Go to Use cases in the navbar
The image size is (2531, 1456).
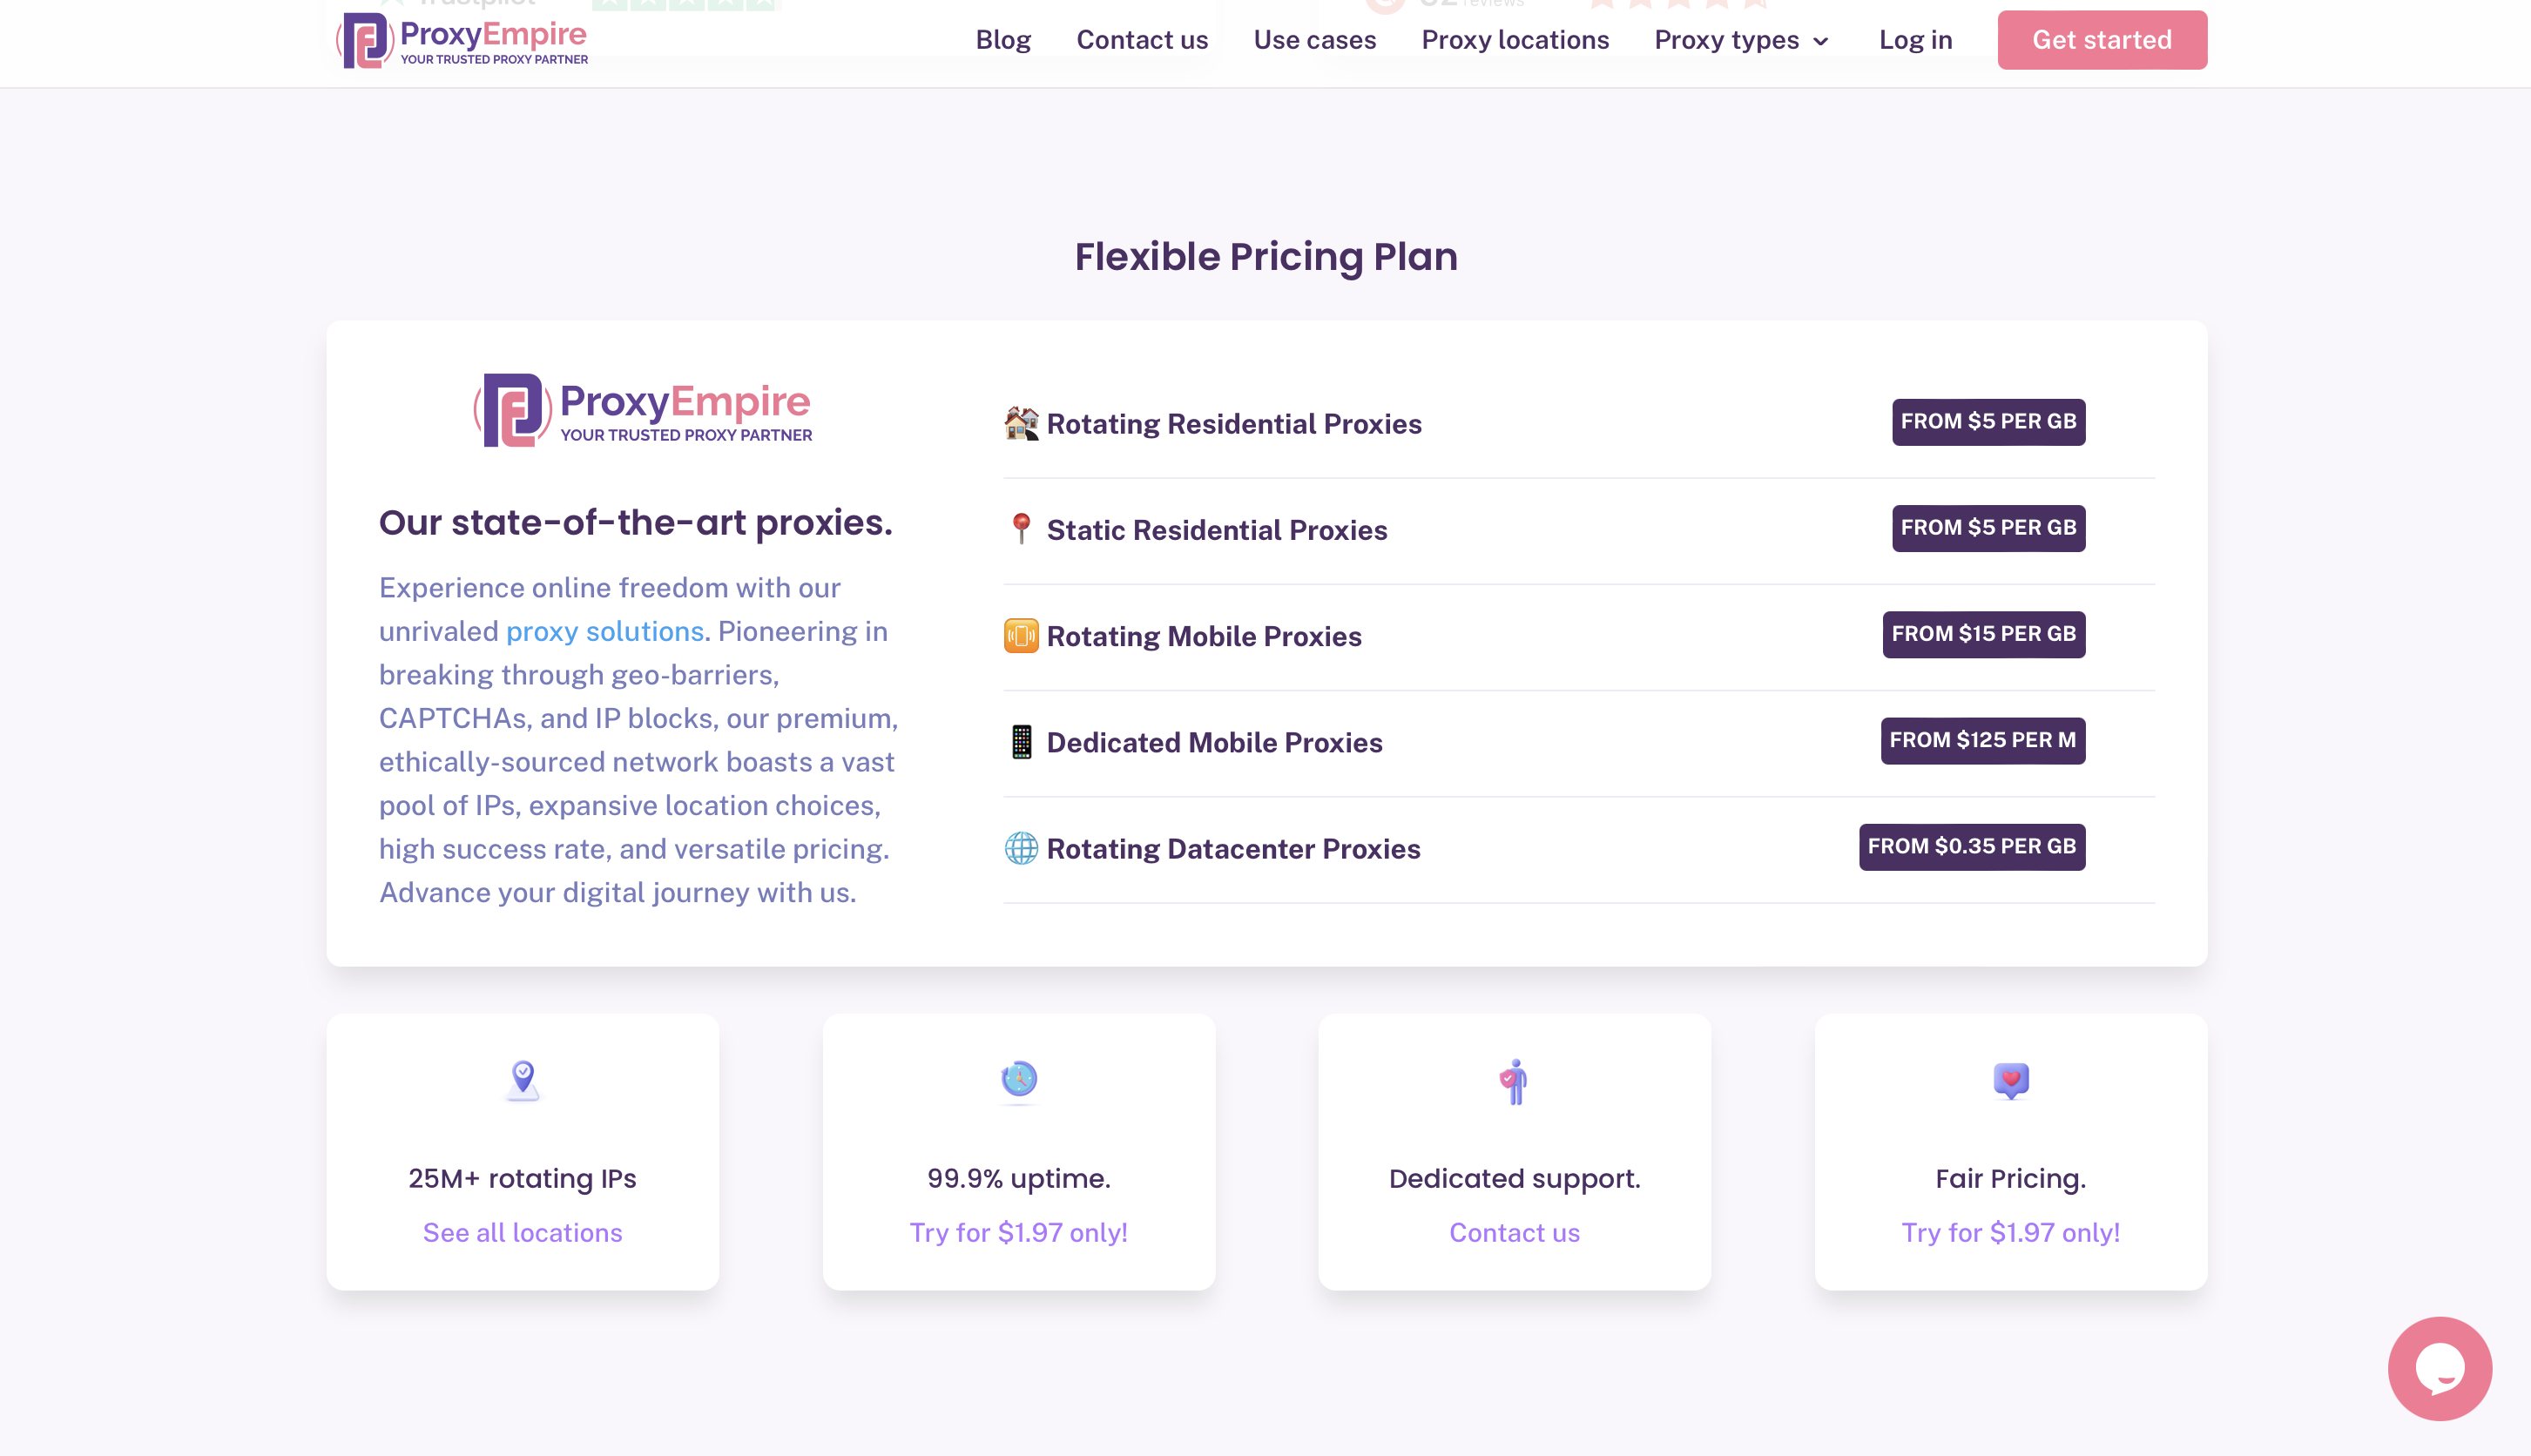(1314, 40)
